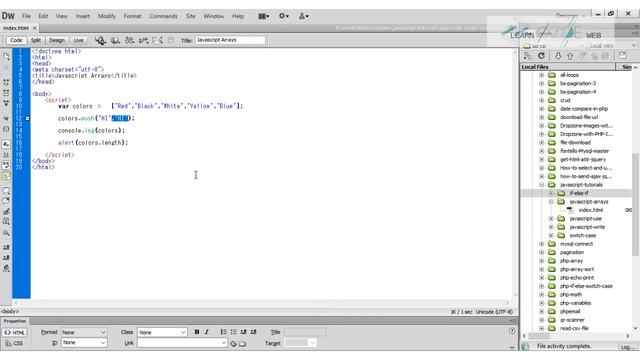Open the Commands menu

click(x=163, y=16)
